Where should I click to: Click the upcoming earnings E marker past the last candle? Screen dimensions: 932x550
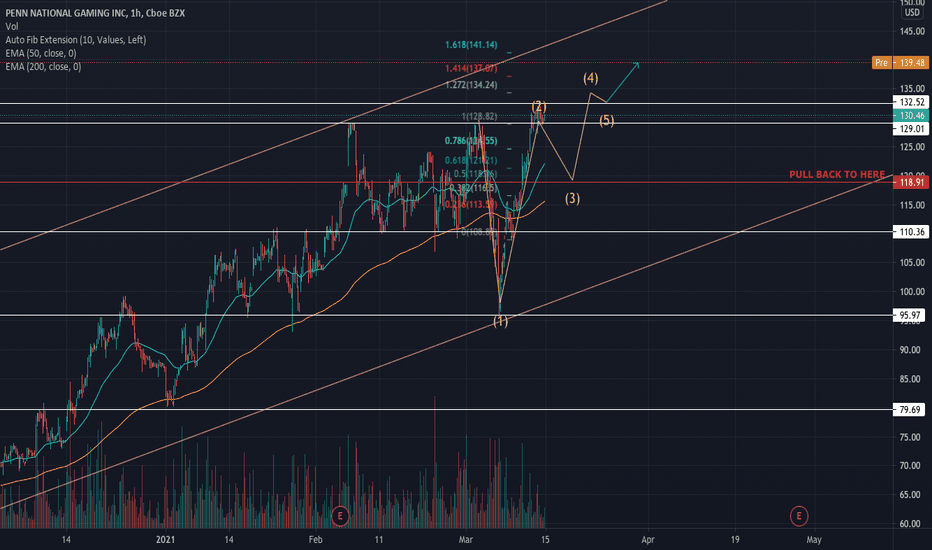tap(799, 516)
